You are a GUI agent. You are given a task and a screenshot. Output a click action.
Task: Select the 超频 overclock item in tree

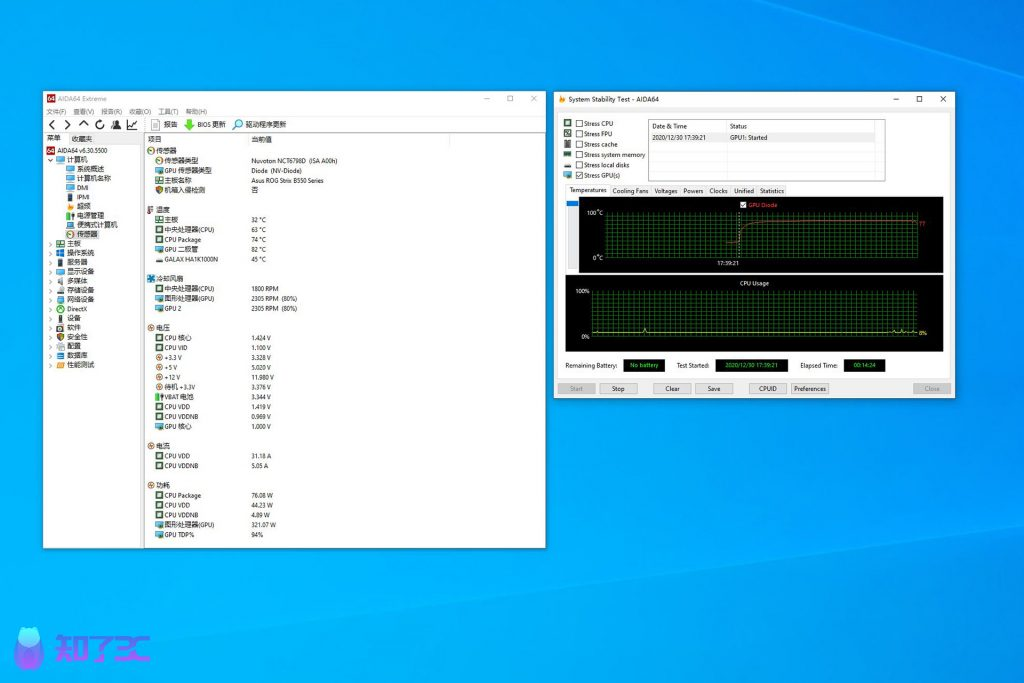[78, 206]
